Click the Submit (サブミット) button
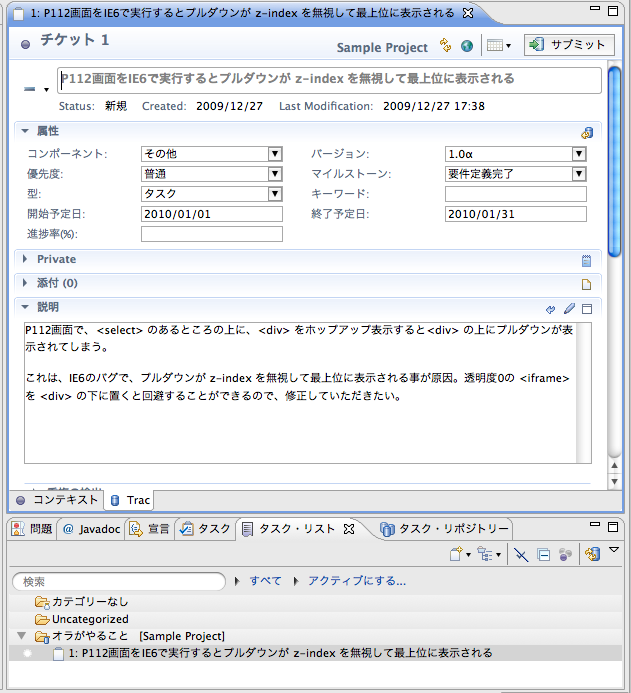The width and height of the screenshot is (631, 693). pos(568,45)
